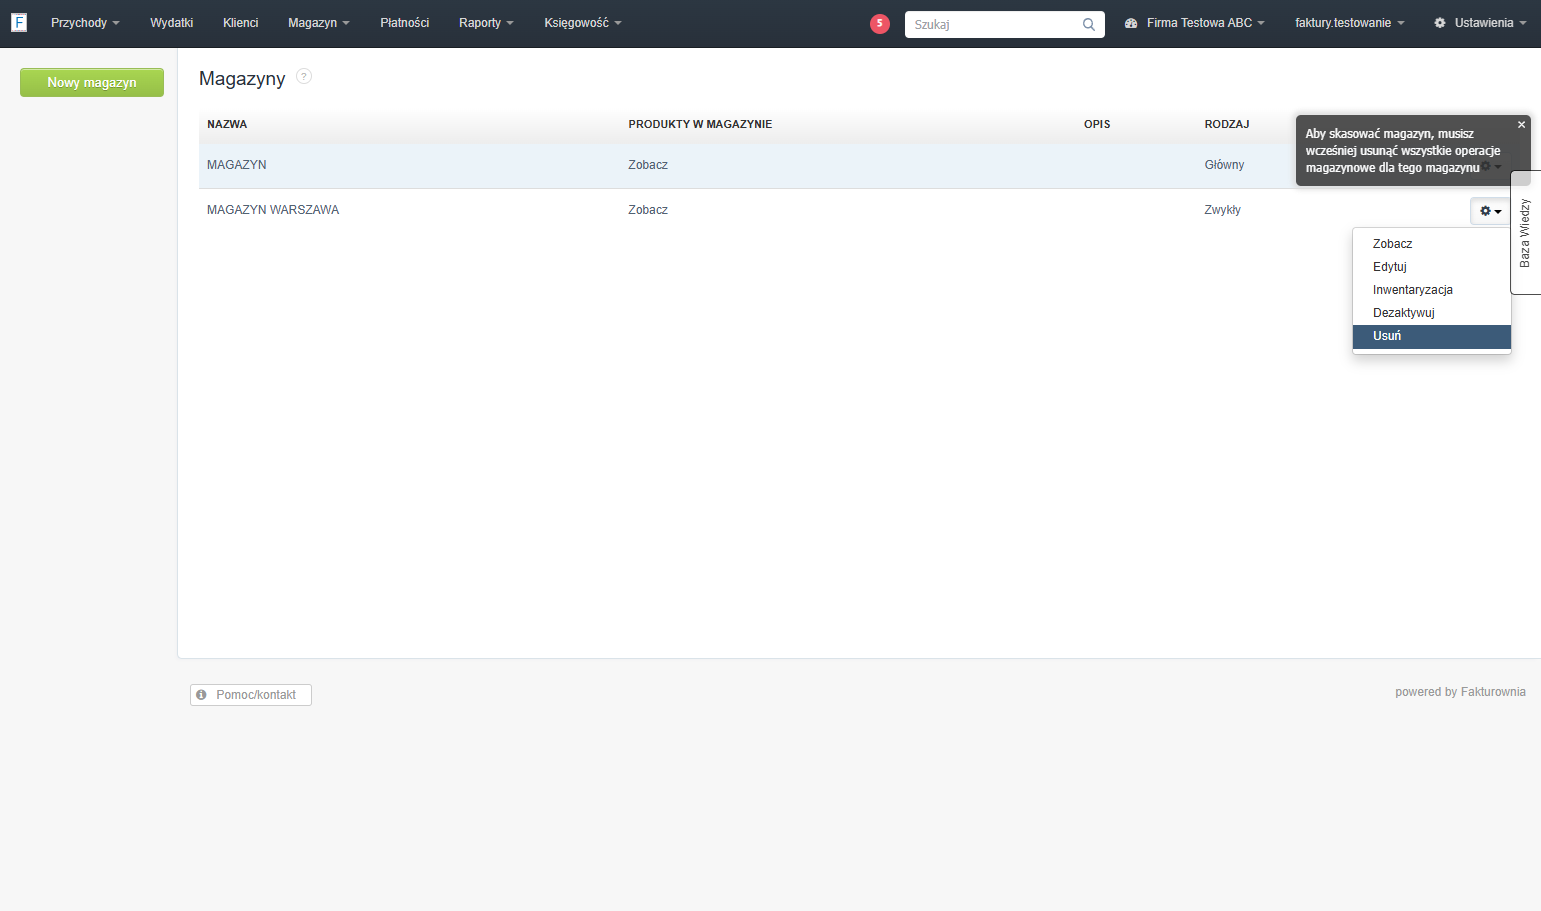Click the Zwykły type cell
Screen dimensions: 1541x911
pos(1222,210)
